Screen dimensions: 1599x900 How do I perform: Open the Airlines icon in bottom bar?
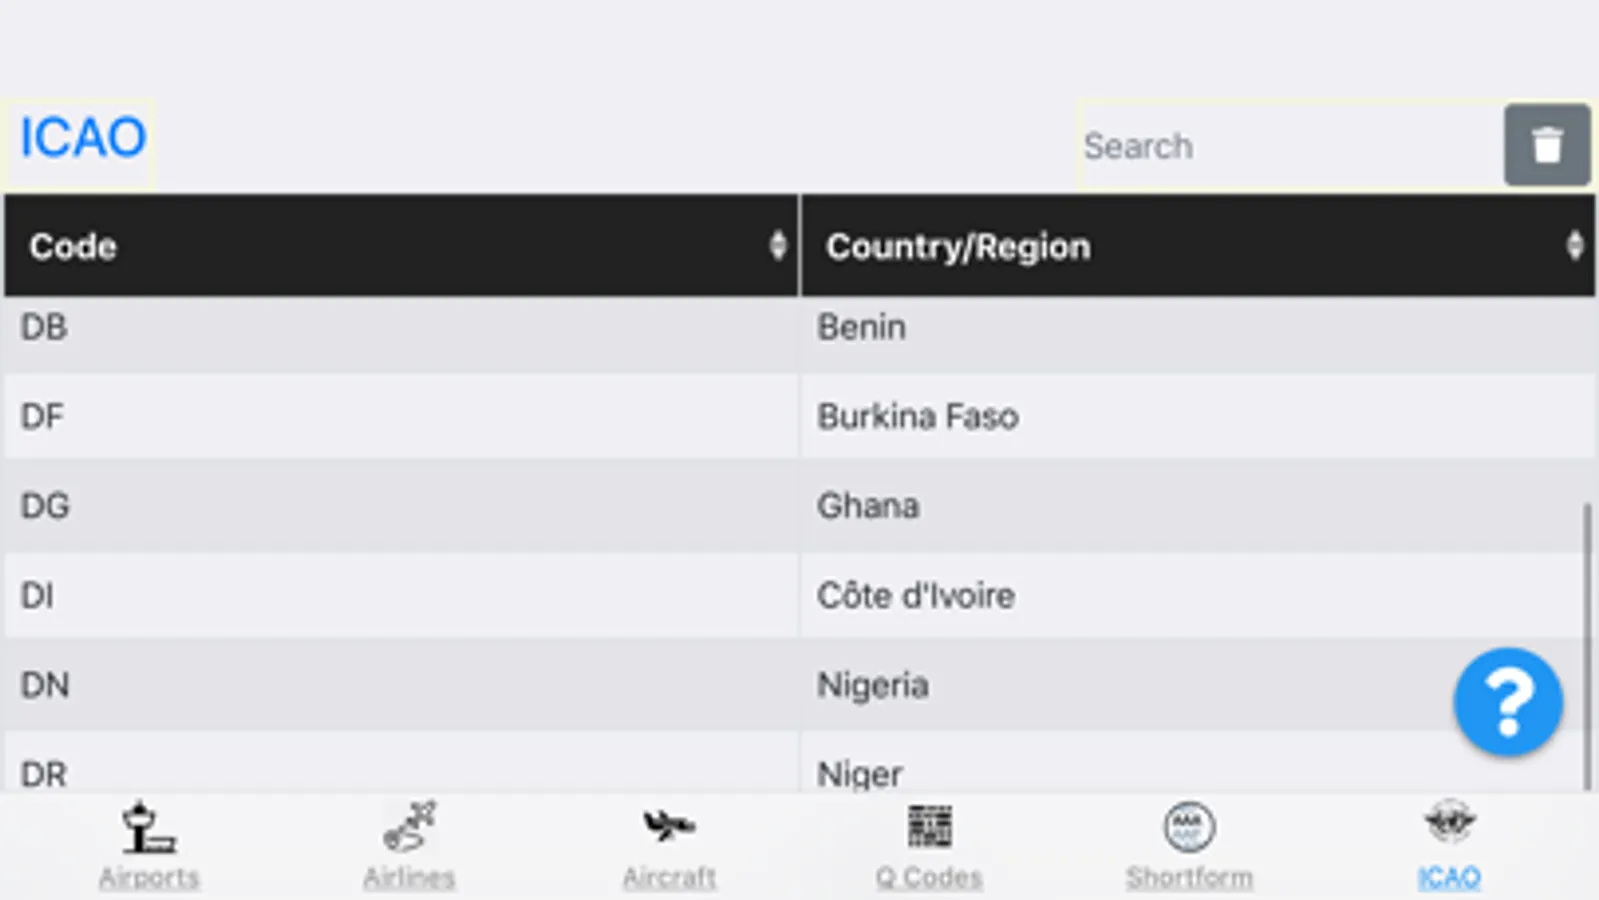(x=409, y=826)
